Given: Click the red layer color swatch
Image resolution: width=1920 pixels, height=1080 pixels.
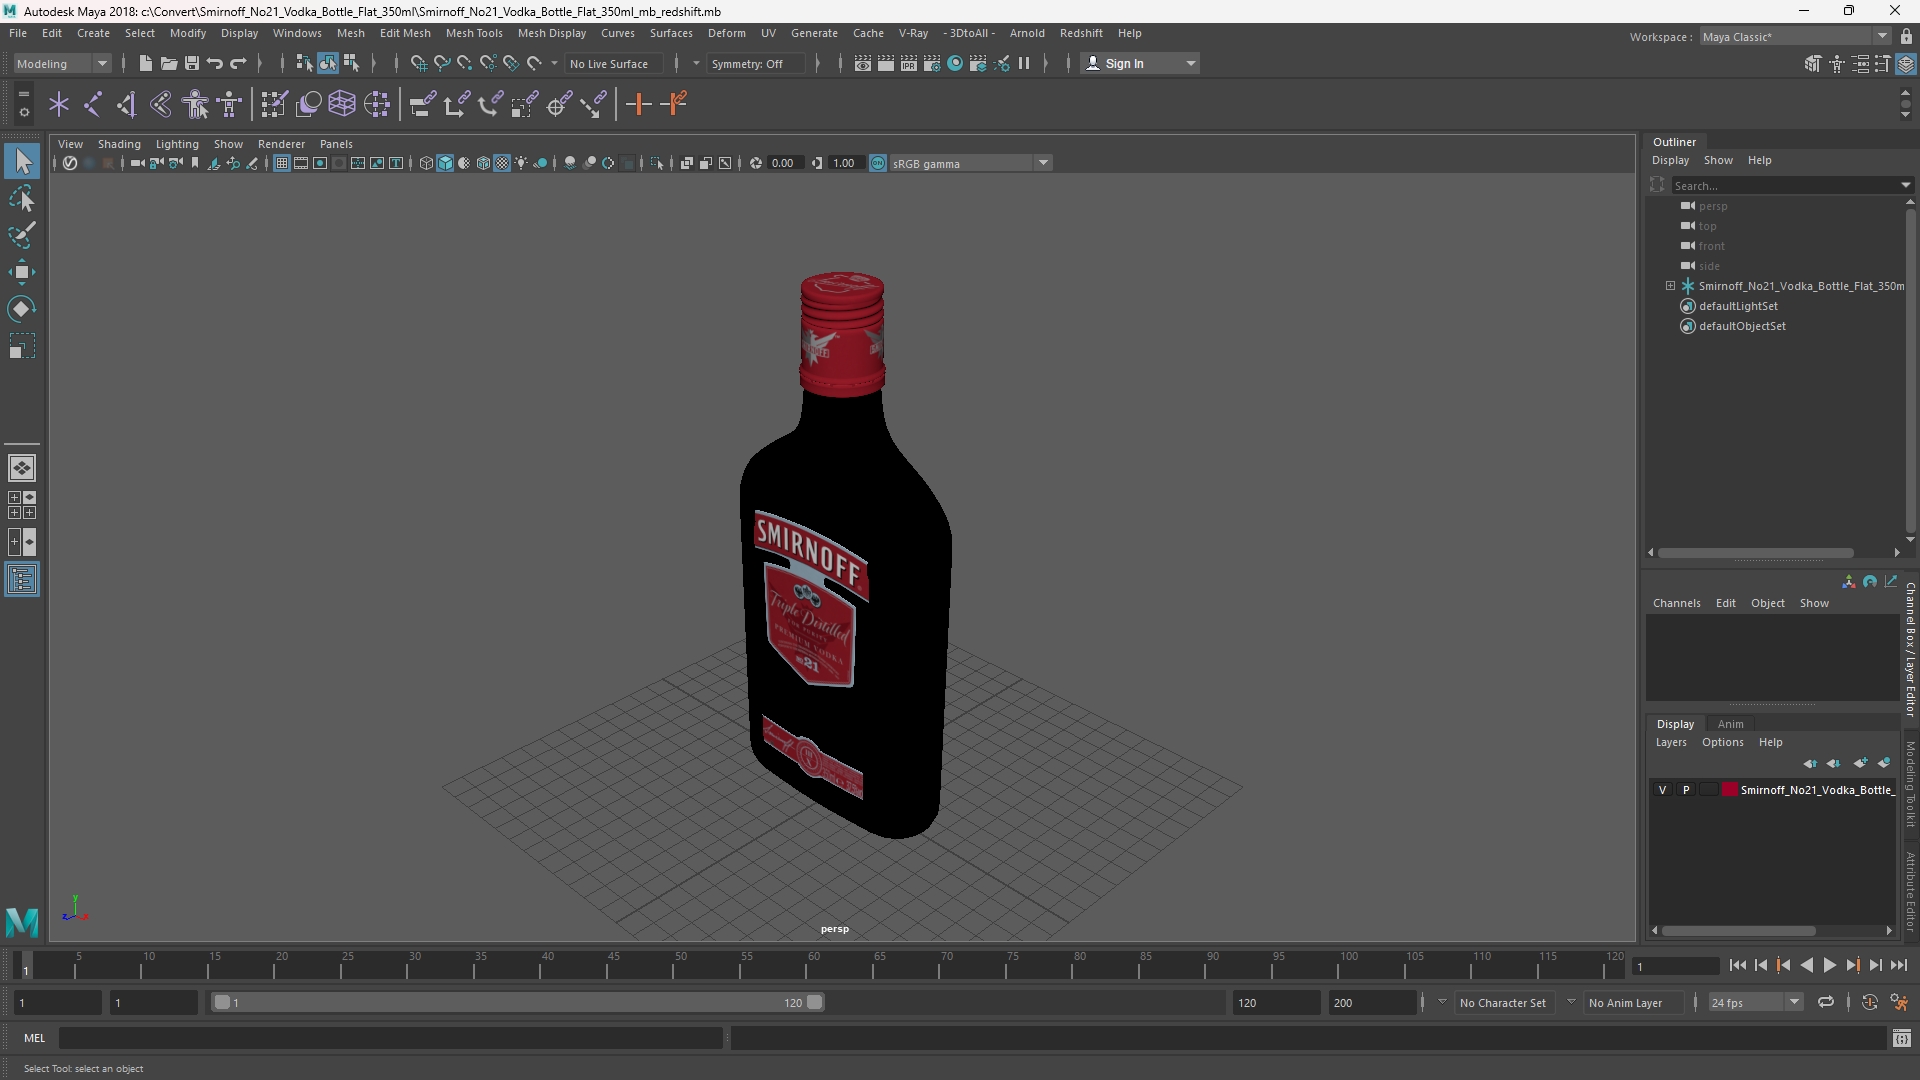Looking at the screenshot, I should pos(1730,790).
